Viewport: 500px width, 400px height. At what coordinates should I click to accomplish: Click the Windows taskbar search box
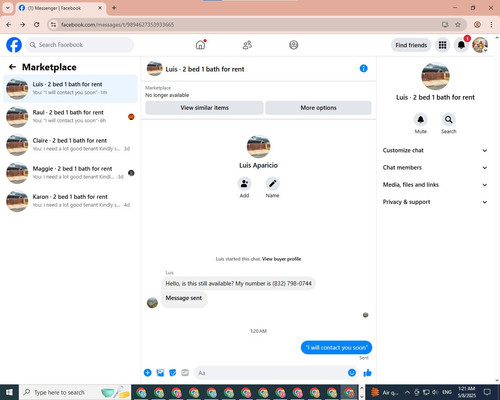click(x=75, y=392)
